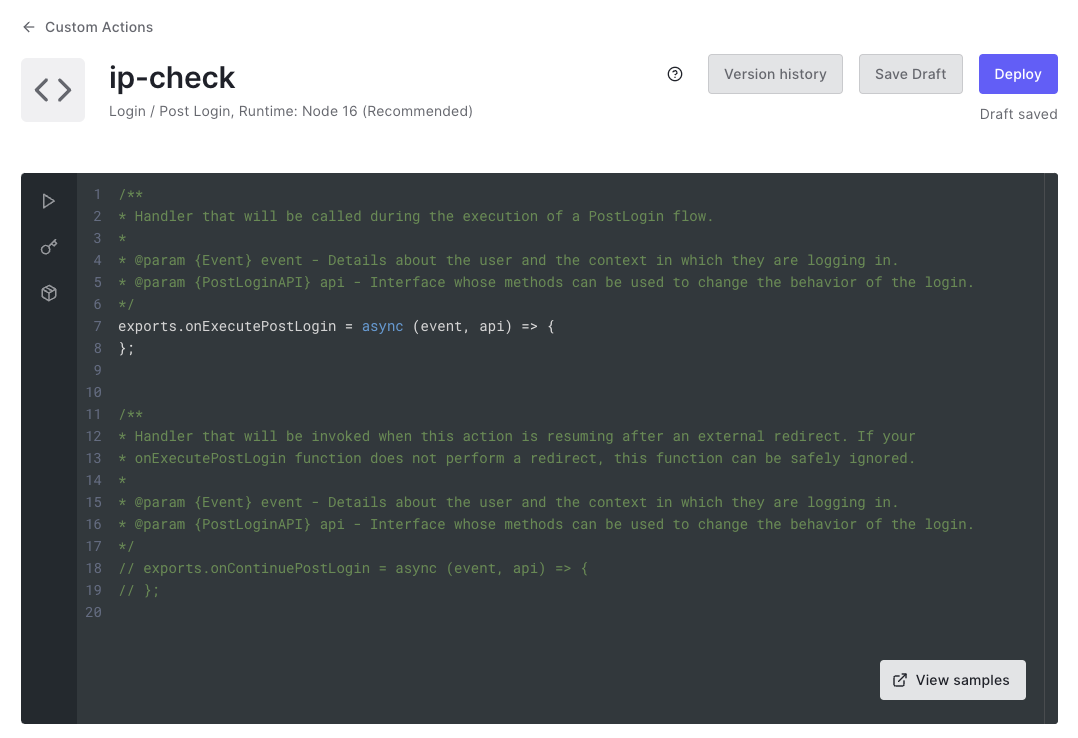Screen dimensions: 1078x738
Task: Open the Secrets key icon
Action: point(48,247)
